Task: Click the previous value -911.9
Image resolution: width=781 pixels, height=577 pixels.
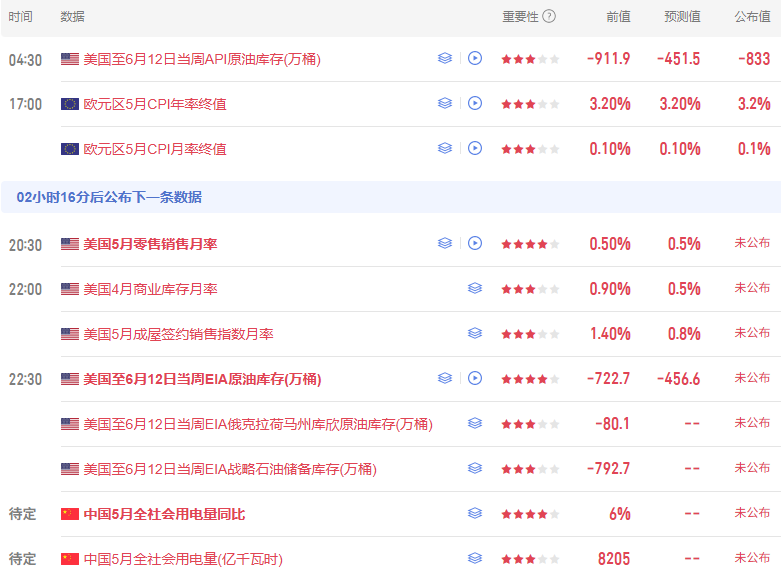Action: point(608,59)
